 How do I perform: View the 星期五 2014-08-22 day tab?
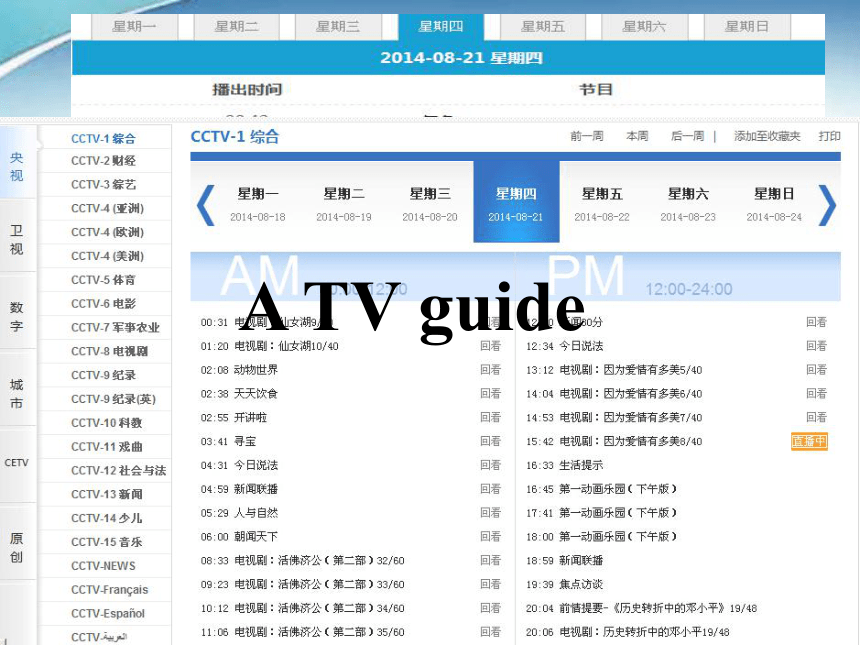[602, 204]
